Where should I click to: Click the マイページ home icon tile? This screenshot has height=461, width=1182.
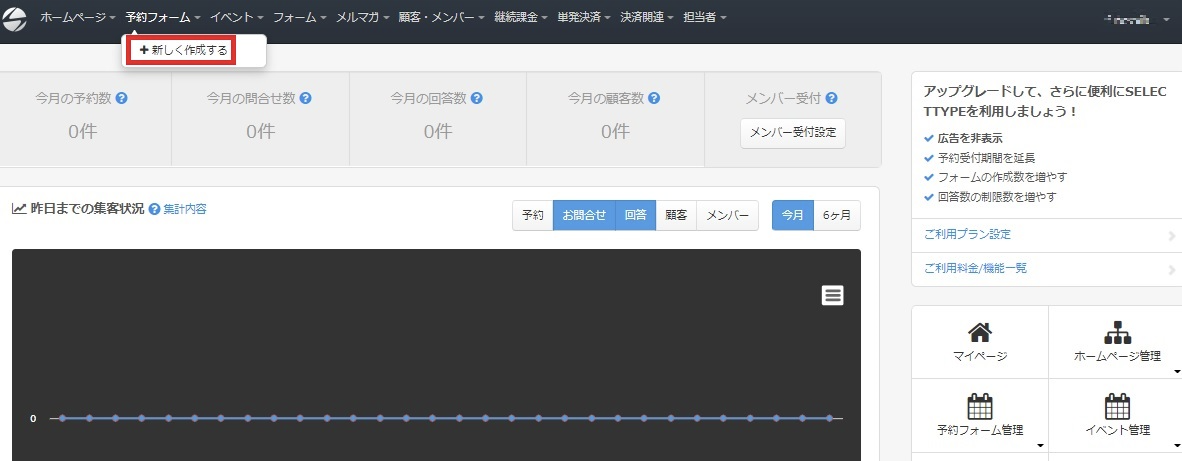tap(979, 341)
